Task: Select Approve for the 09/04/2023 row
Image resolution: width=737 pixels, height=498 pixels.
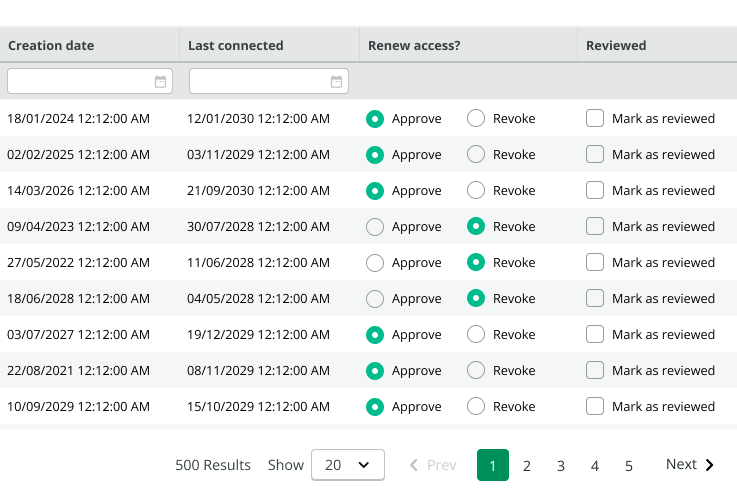Action: [375, 227]
